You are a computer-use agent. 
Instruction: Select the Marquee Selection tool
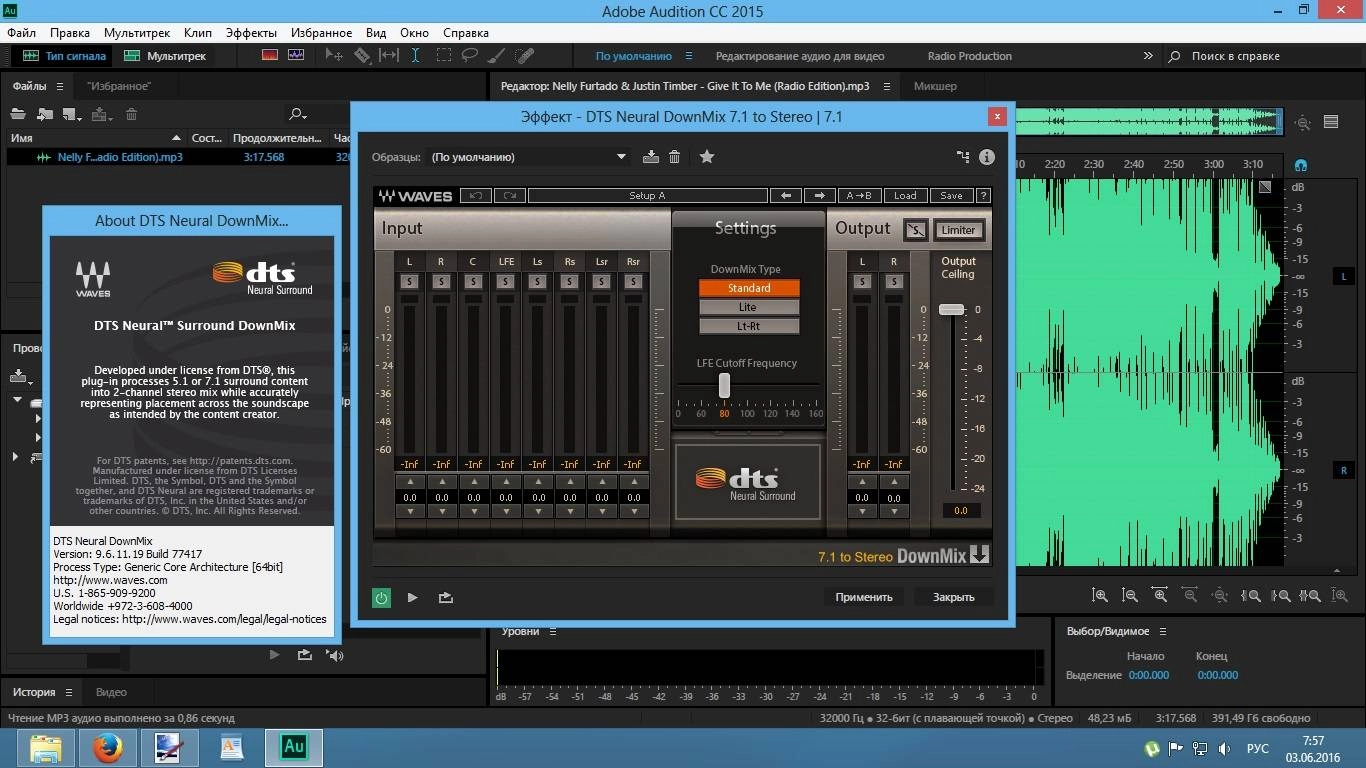[x=444, y=56]
